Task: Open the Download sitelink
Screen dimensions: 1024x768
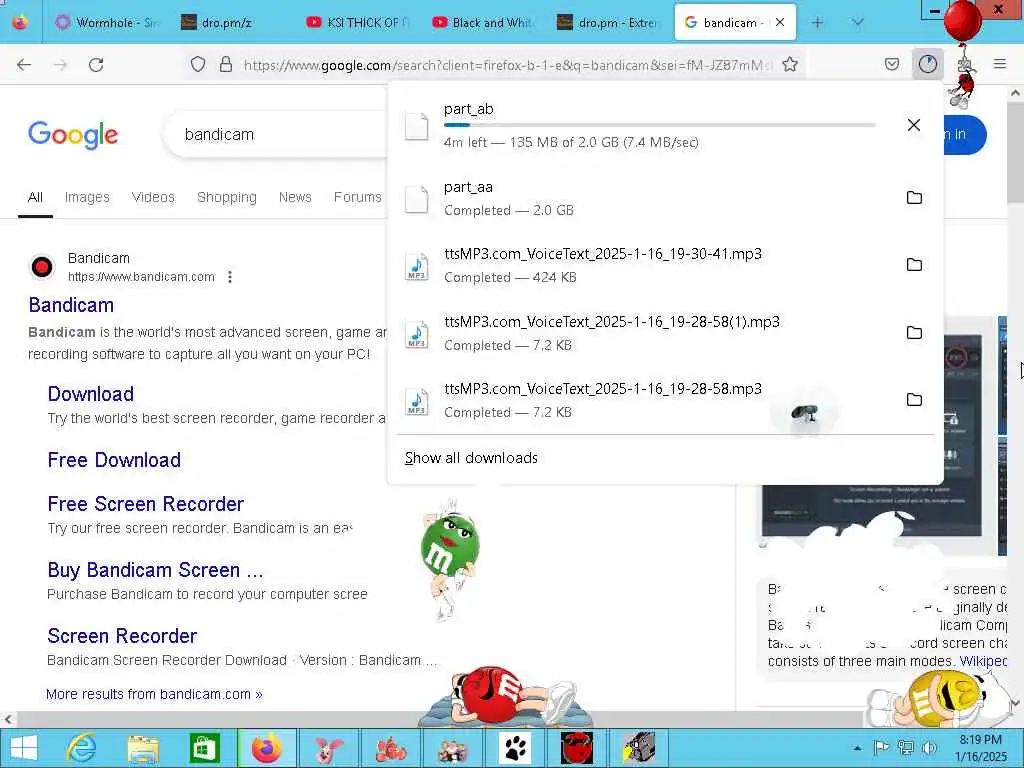Action: pos(91,394)
